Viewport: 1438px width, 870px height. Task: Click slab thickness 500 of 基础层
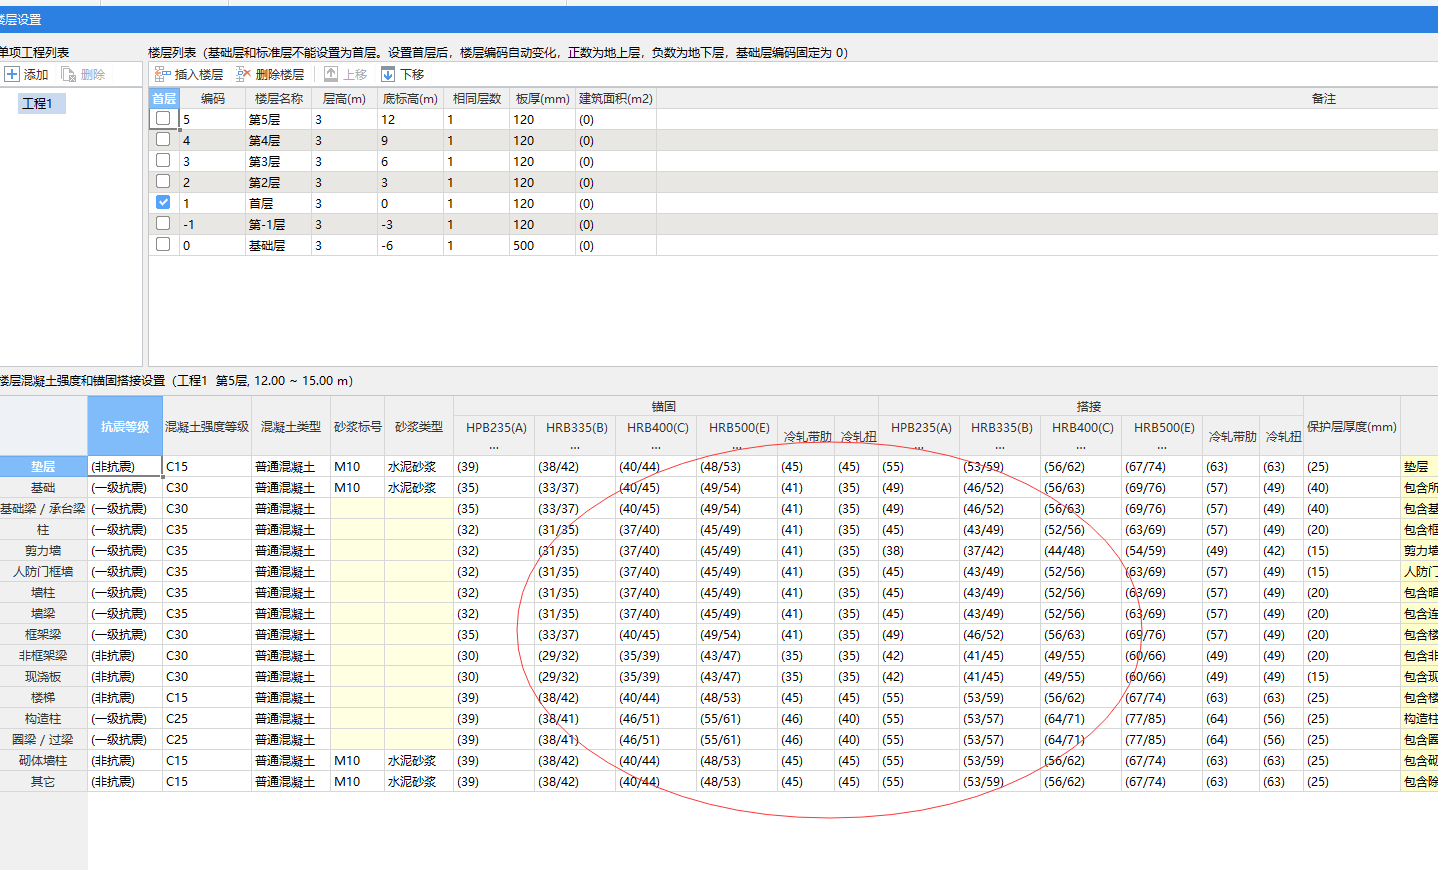[x=542, y=246]
